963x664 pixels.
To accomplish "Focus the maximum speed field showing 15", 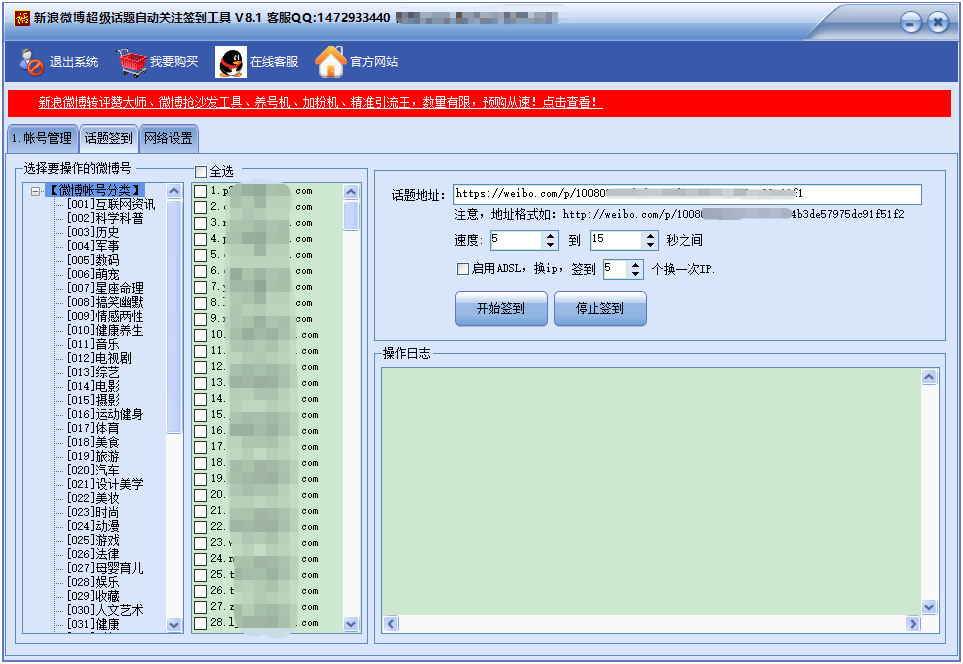I will tap(617, 240).
